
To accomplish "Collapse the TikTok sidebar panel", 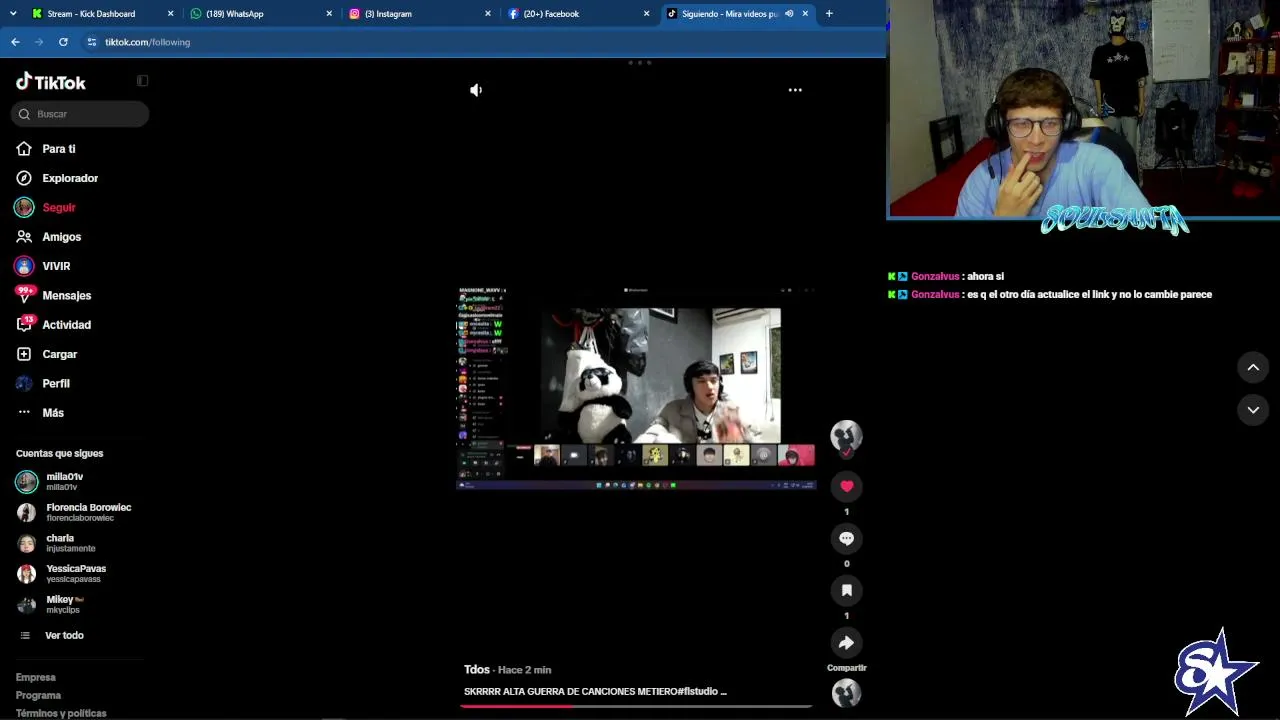I will (x=142, y=81).
